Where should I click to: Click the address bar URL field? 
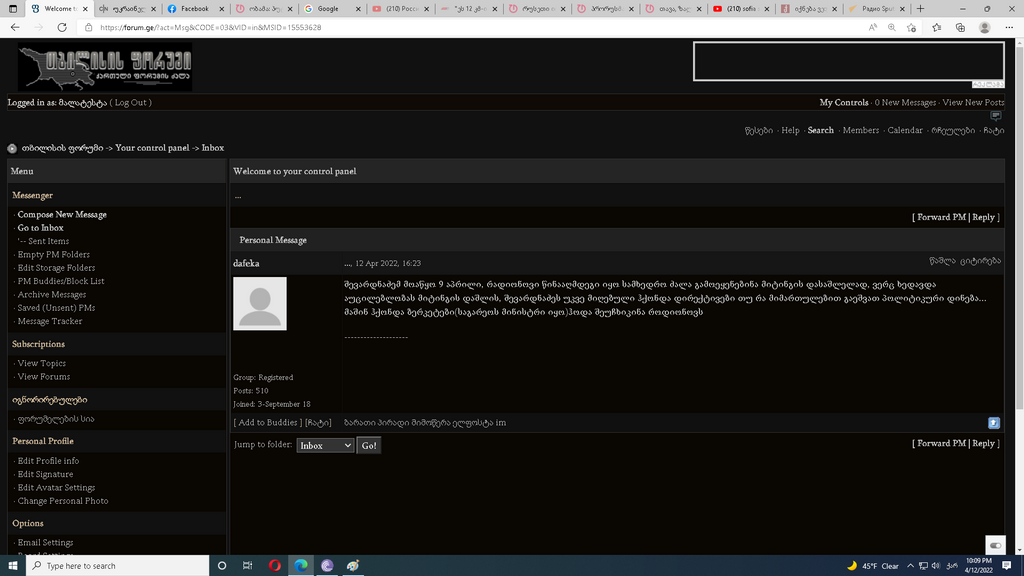(470, 27)
